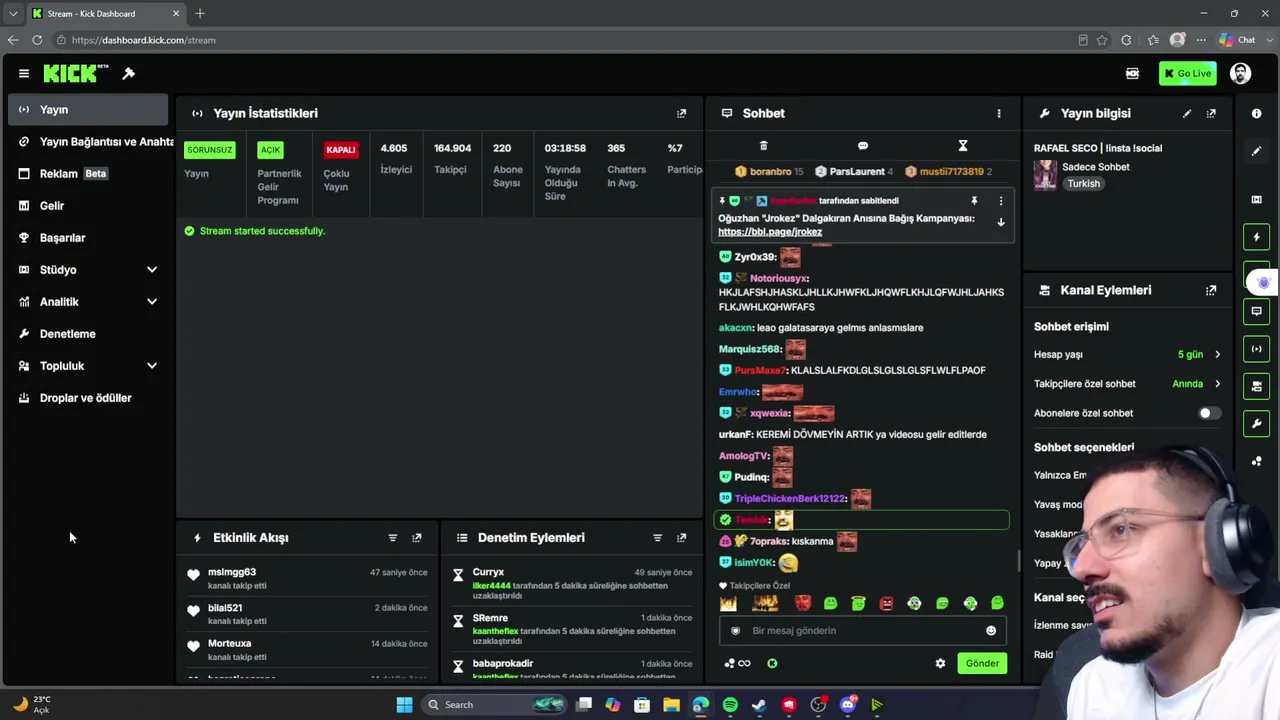The height and width of the screenshot is (720, 1280).
Task: Click the channel points icon below message box
Action: pos(737,663)
